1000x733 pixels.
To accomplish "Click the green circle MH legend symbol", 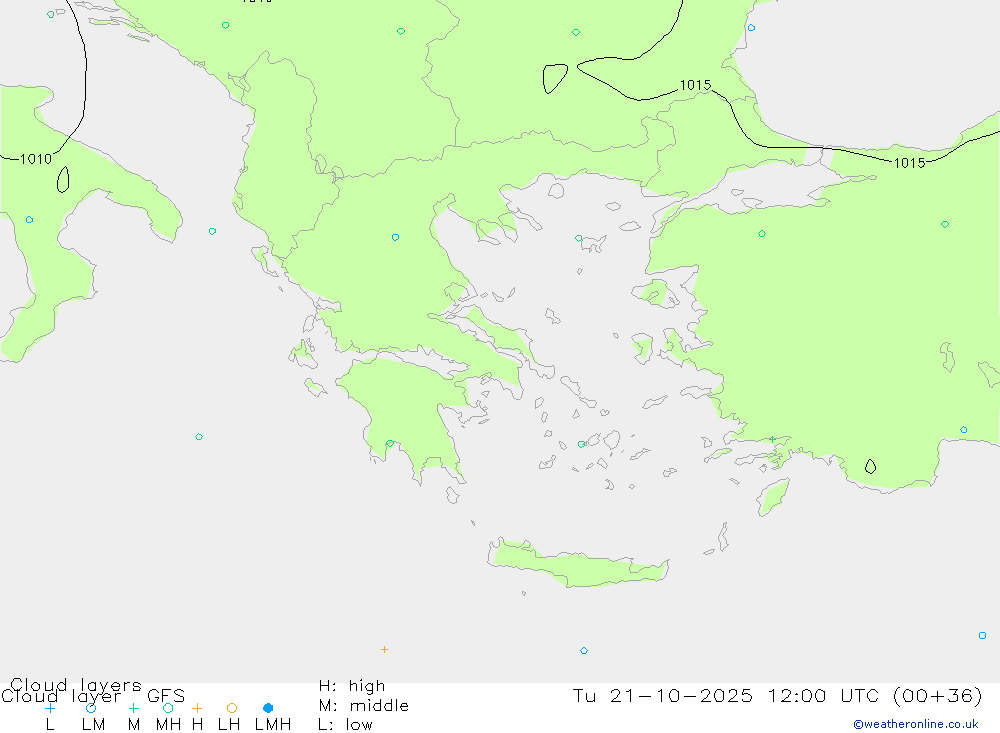I will 168,708.
